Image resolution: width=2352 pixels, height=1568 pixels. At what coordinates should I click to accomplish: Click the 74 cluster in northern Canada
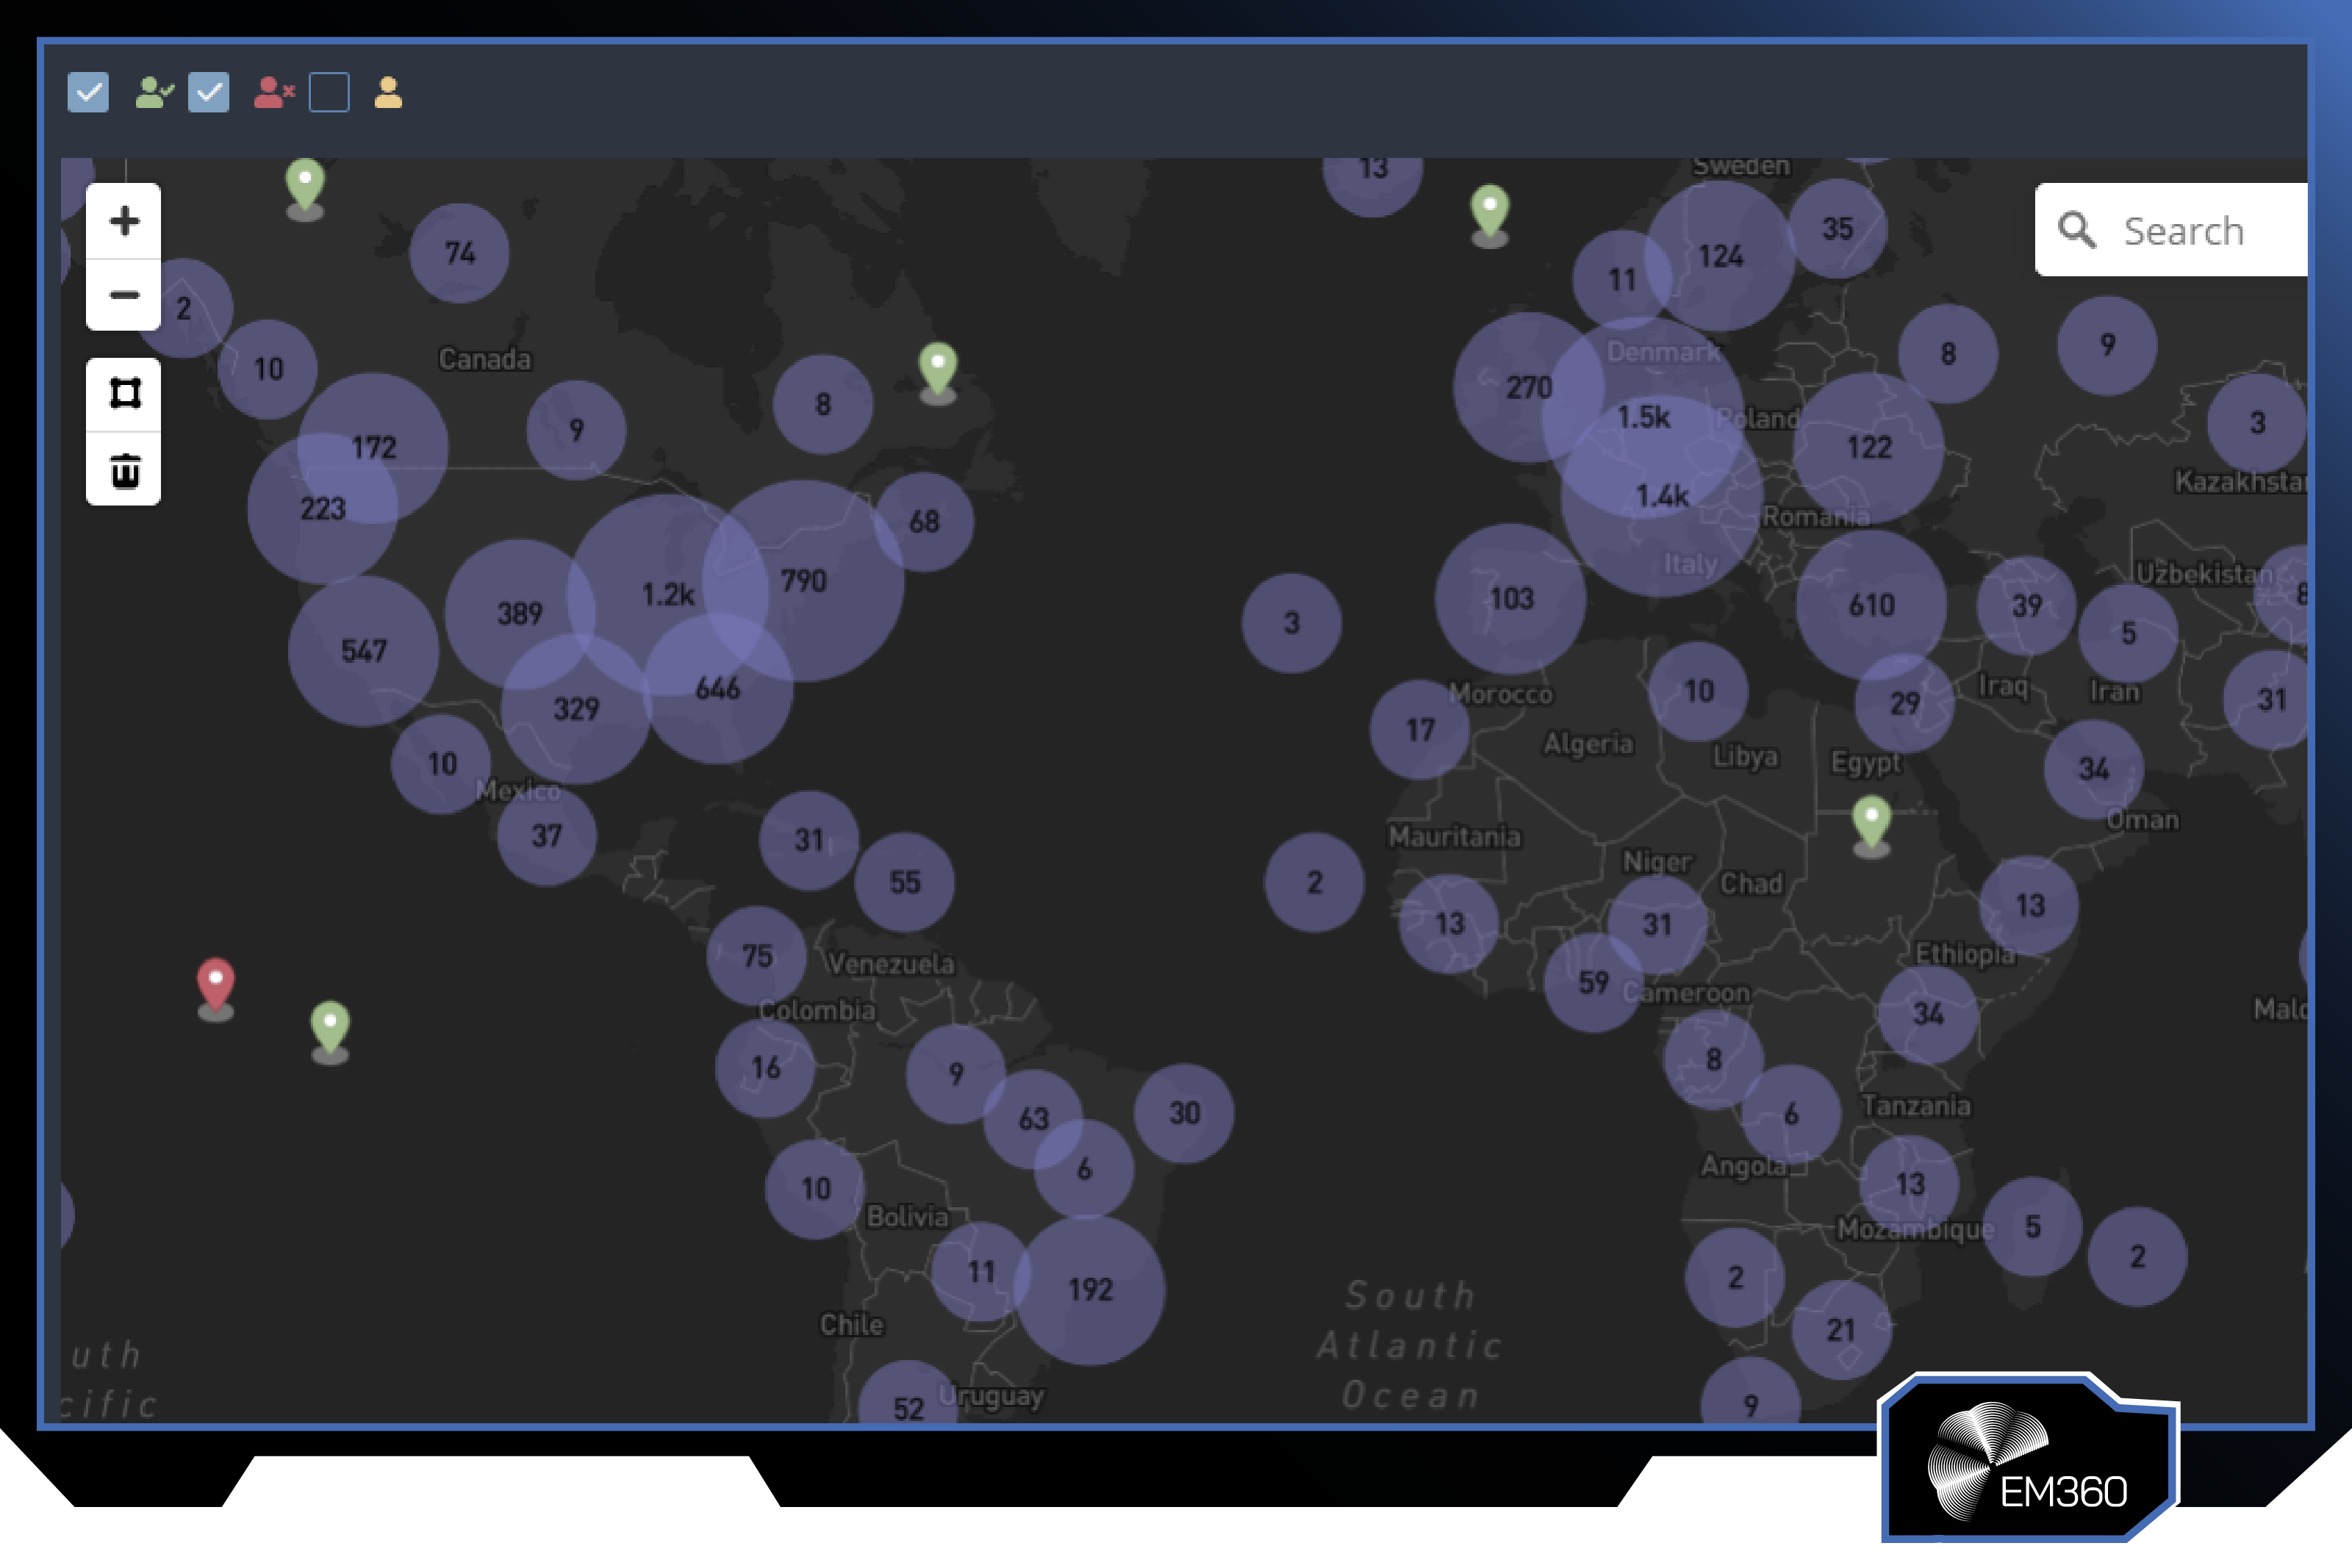(x=459, y=253)
